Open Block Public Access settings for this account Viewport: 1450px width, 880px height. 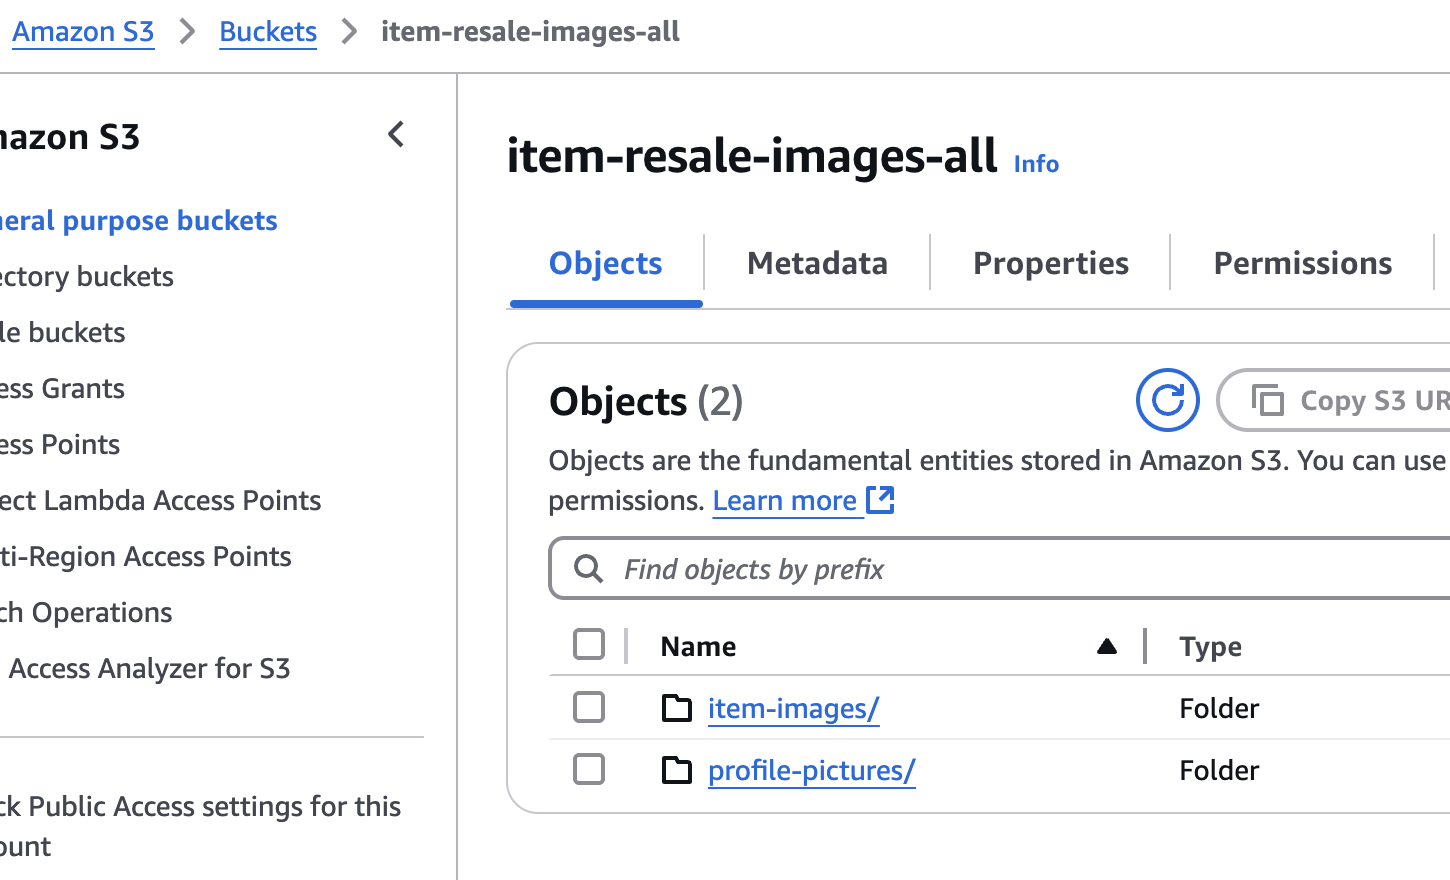[x=200, y=826]
